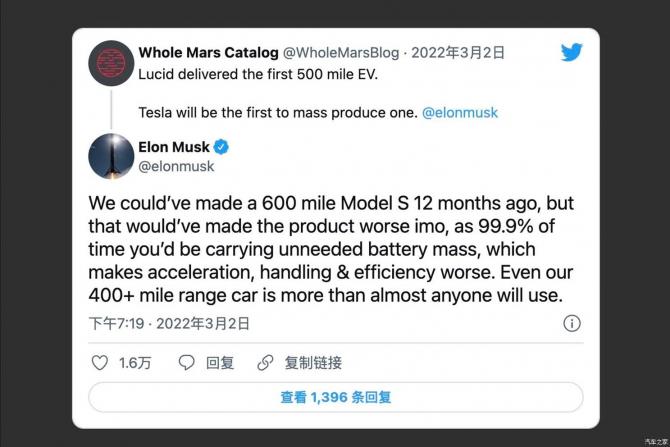Follow the blue @elonmusk mention link
The width and height of the screenshot is (670, 447).
(460, 113)
